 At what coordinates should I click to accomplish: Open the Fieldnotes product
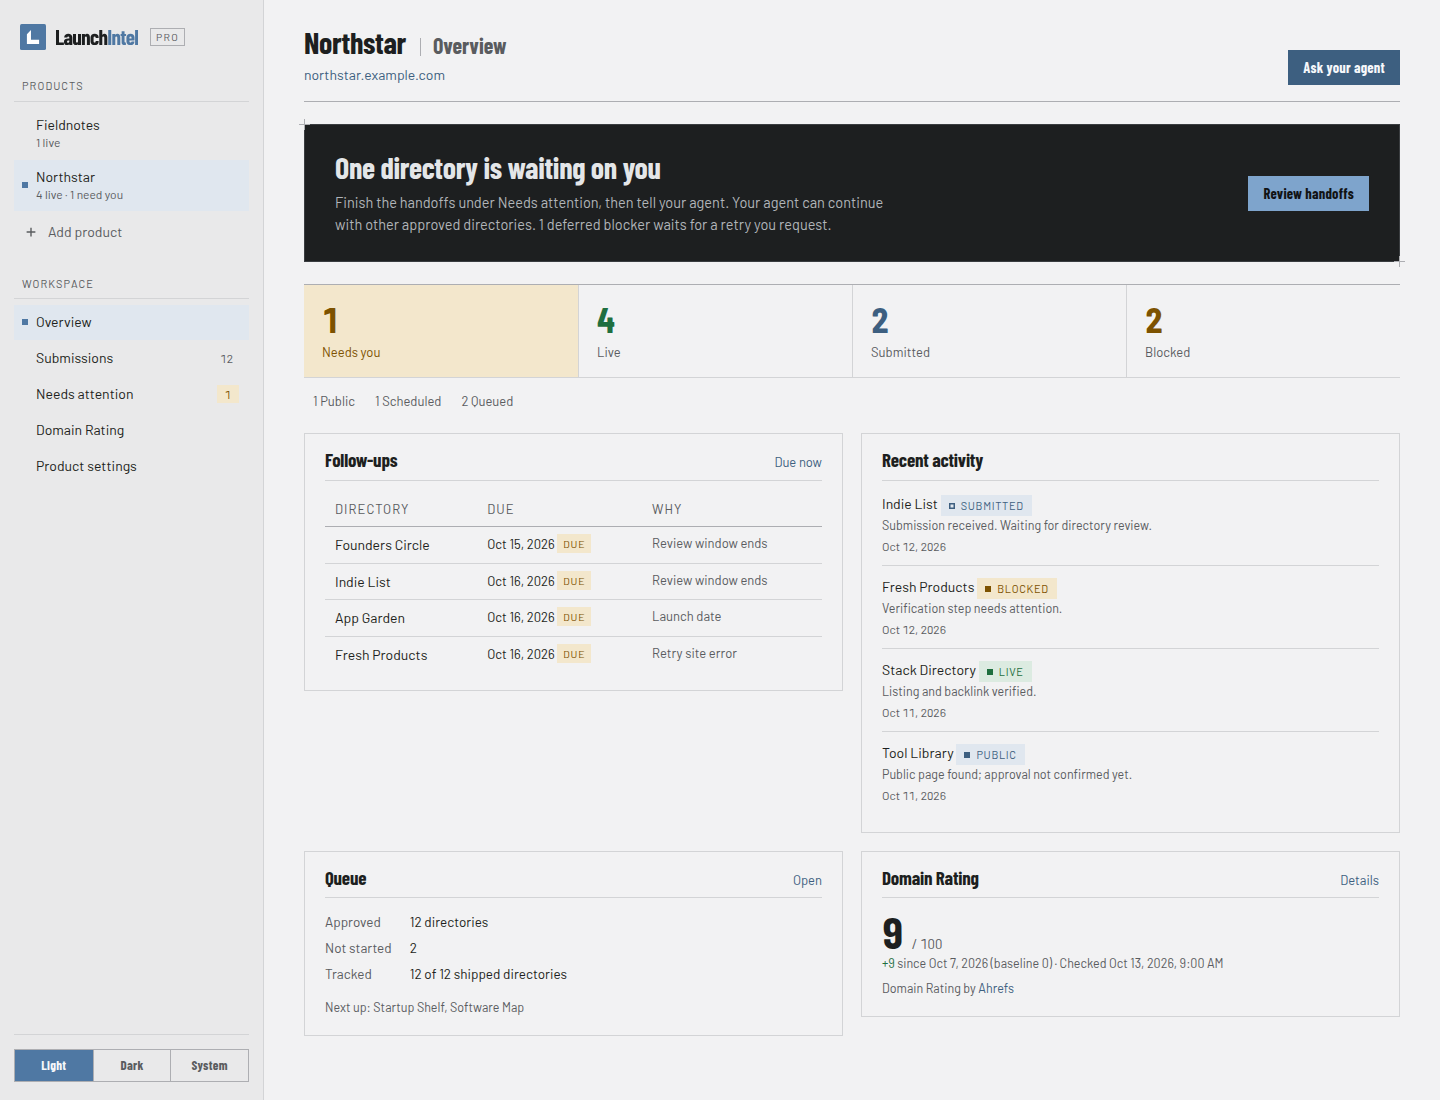tap(132, 133)
